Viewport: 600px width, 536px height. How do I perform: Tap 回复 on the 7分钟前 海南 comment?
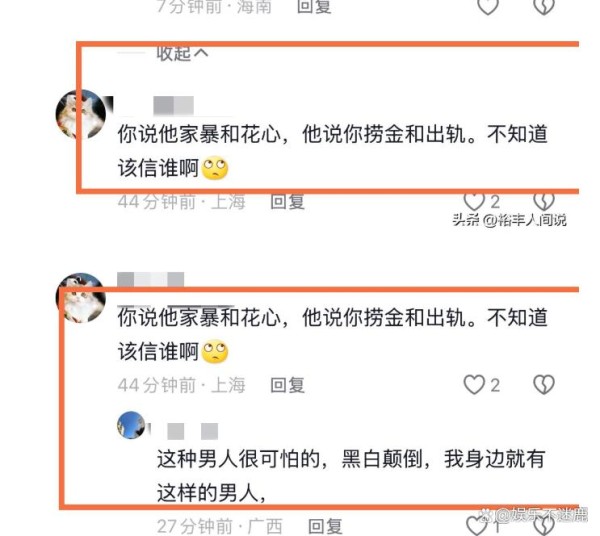click(x=314, y=6)
